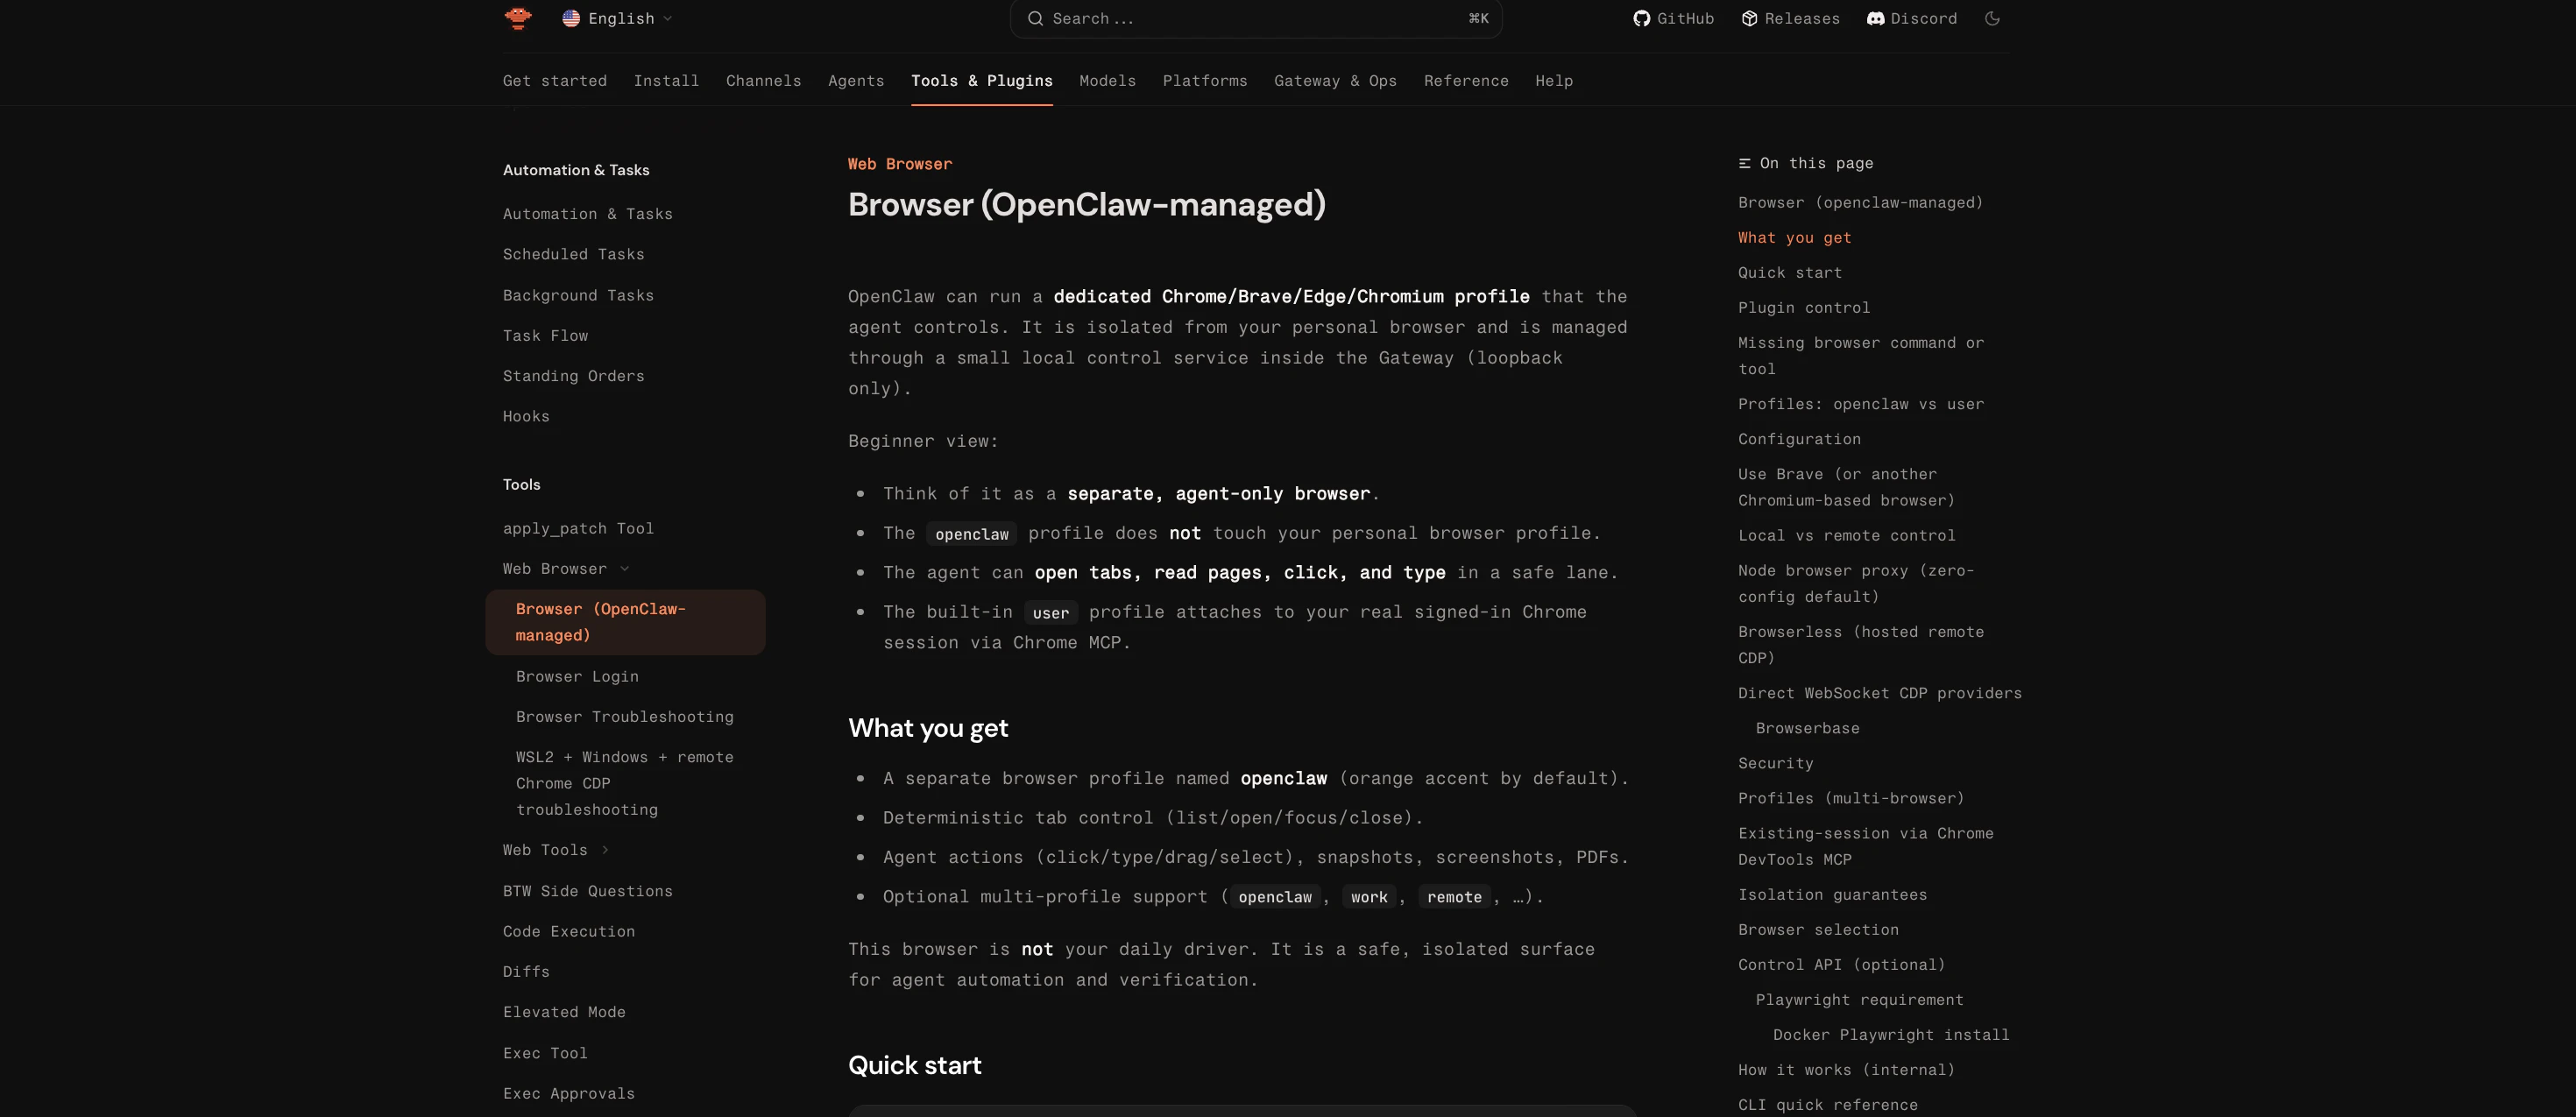Select the Tools & Plugins tab
This screenshot has width=2576, height=1117.
[x=981, y=81]
